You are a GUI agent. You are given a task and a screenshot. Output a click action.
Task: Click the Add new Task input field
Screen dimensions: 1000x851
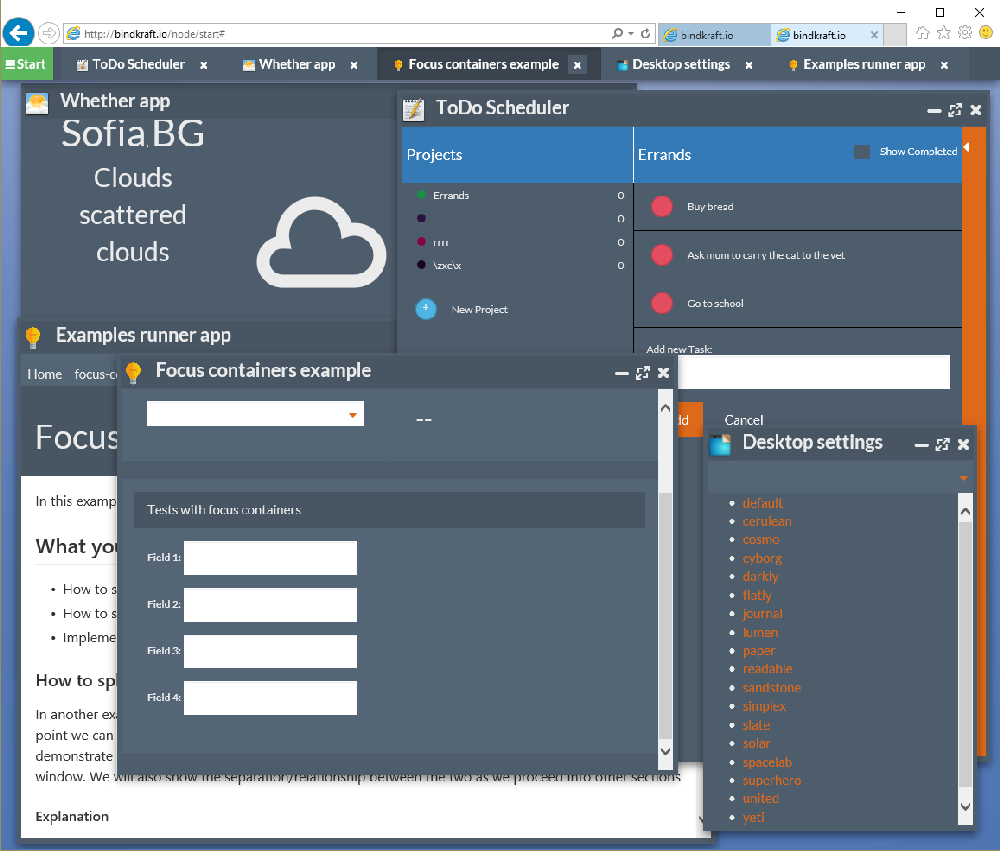click(813, 372)
